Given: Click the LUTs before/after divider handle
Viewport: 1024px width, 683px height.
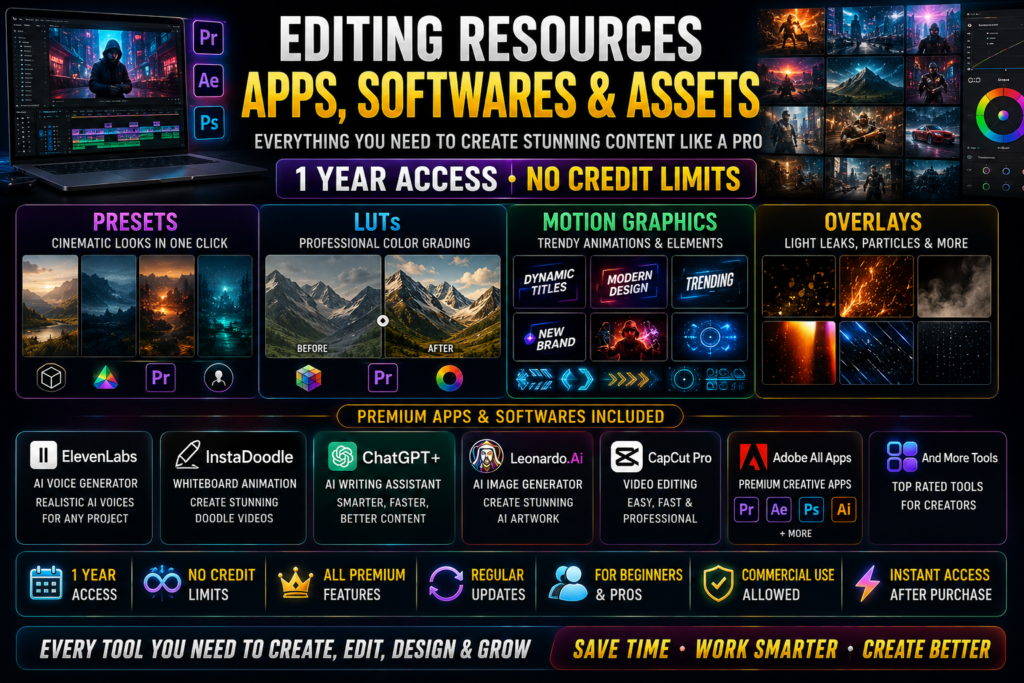Looking at the screenshot, I should 383,321.
